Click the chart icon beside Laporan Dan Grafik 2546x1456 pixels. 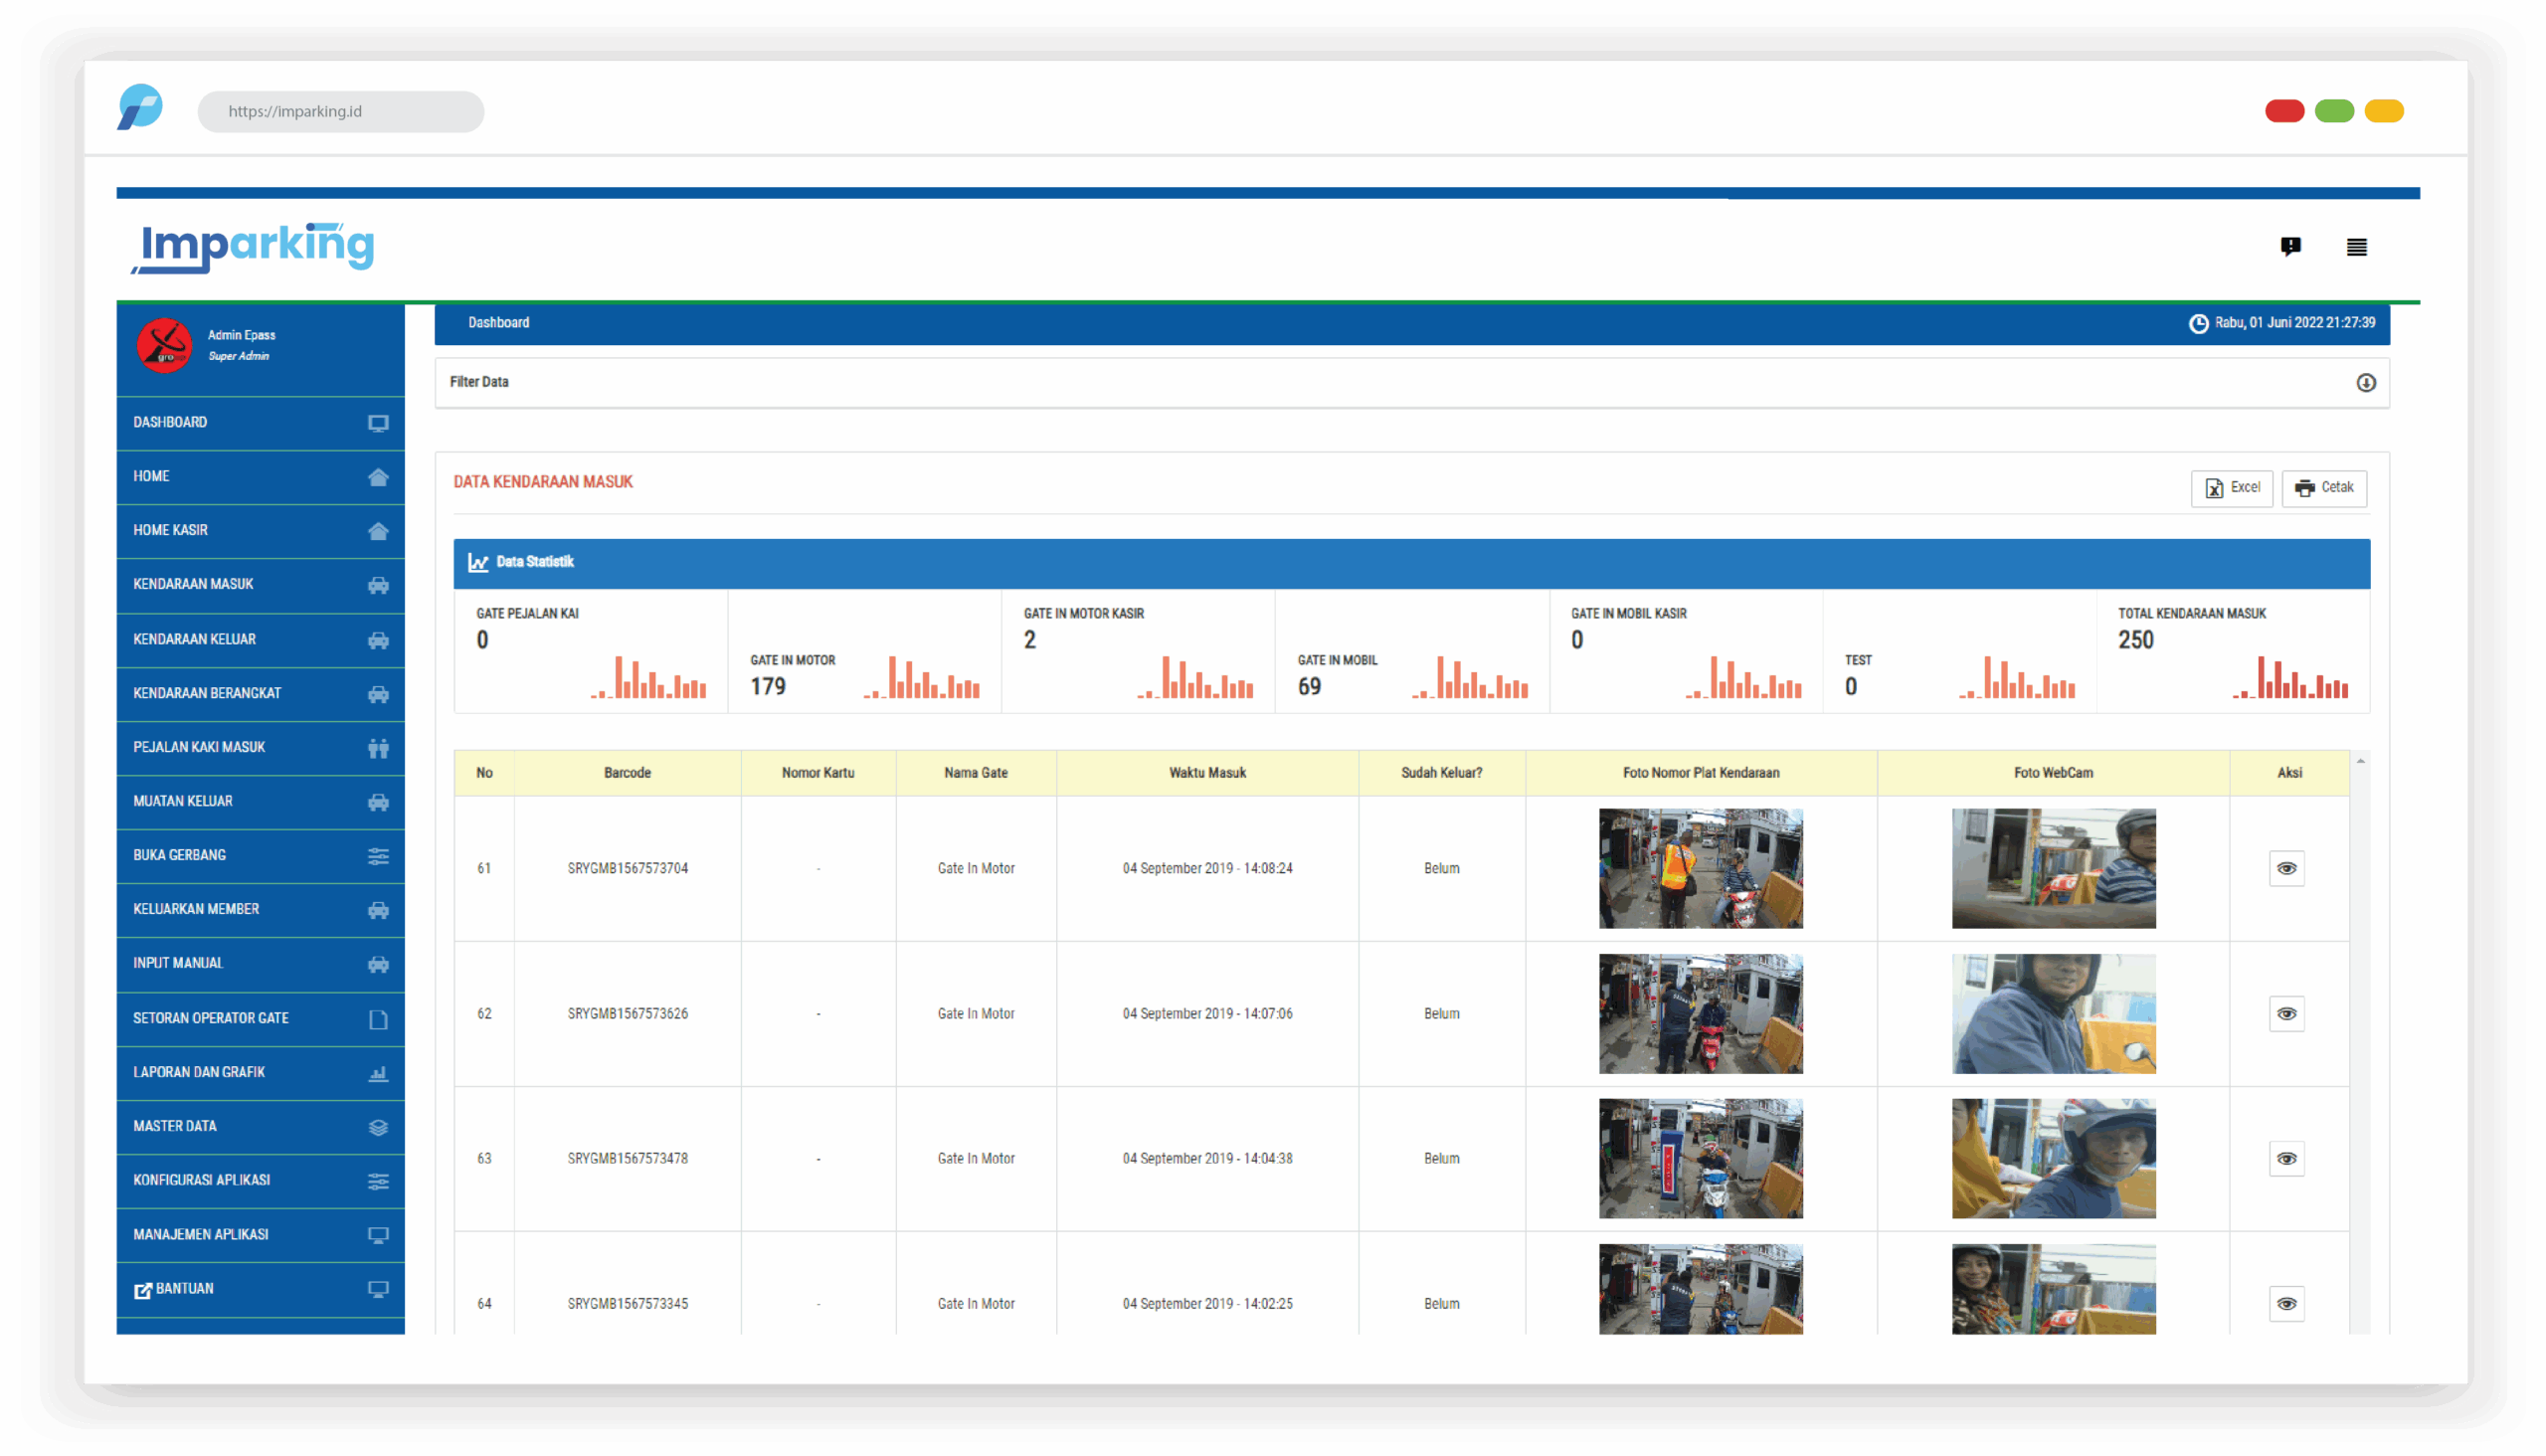[x=377, y=1073]
